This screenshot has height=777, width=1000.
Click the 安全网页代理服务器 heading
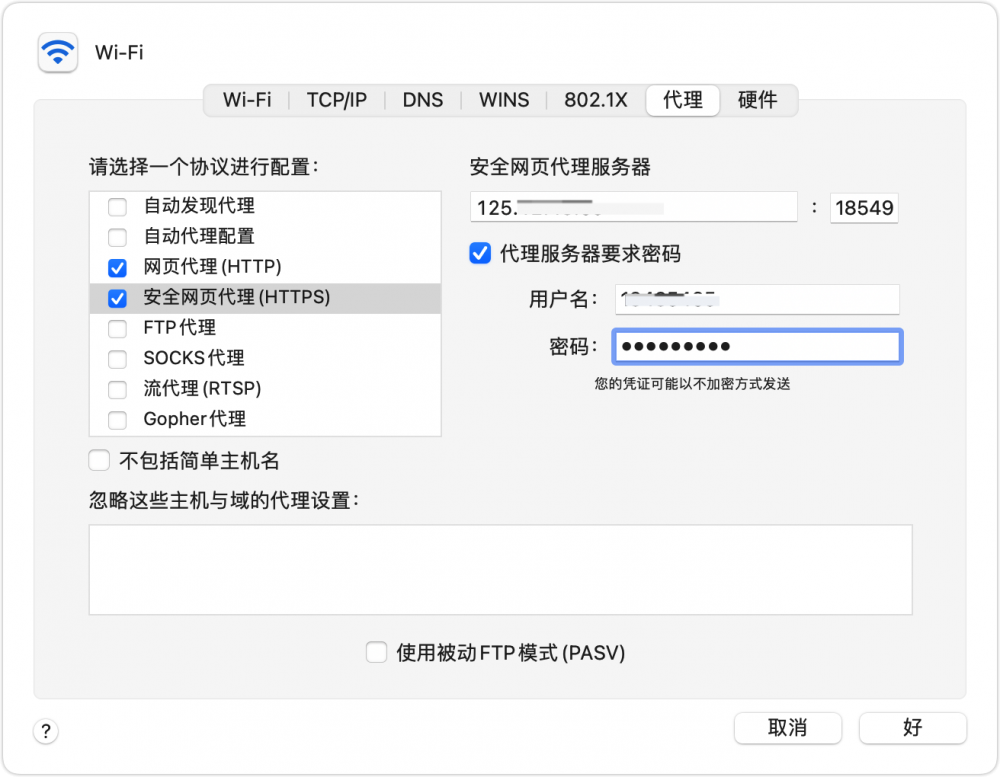[x=560, y=167]
